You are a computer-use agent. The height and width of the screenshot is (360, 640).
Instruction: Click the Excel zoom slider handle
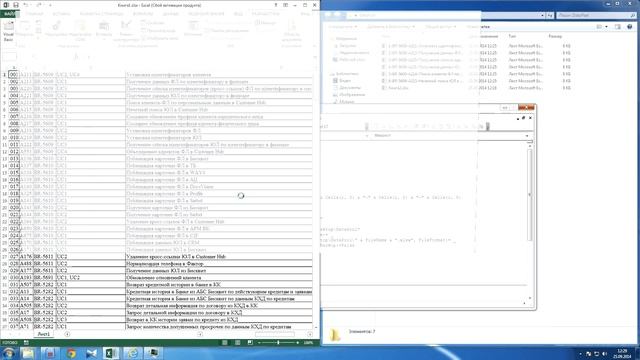278,342
